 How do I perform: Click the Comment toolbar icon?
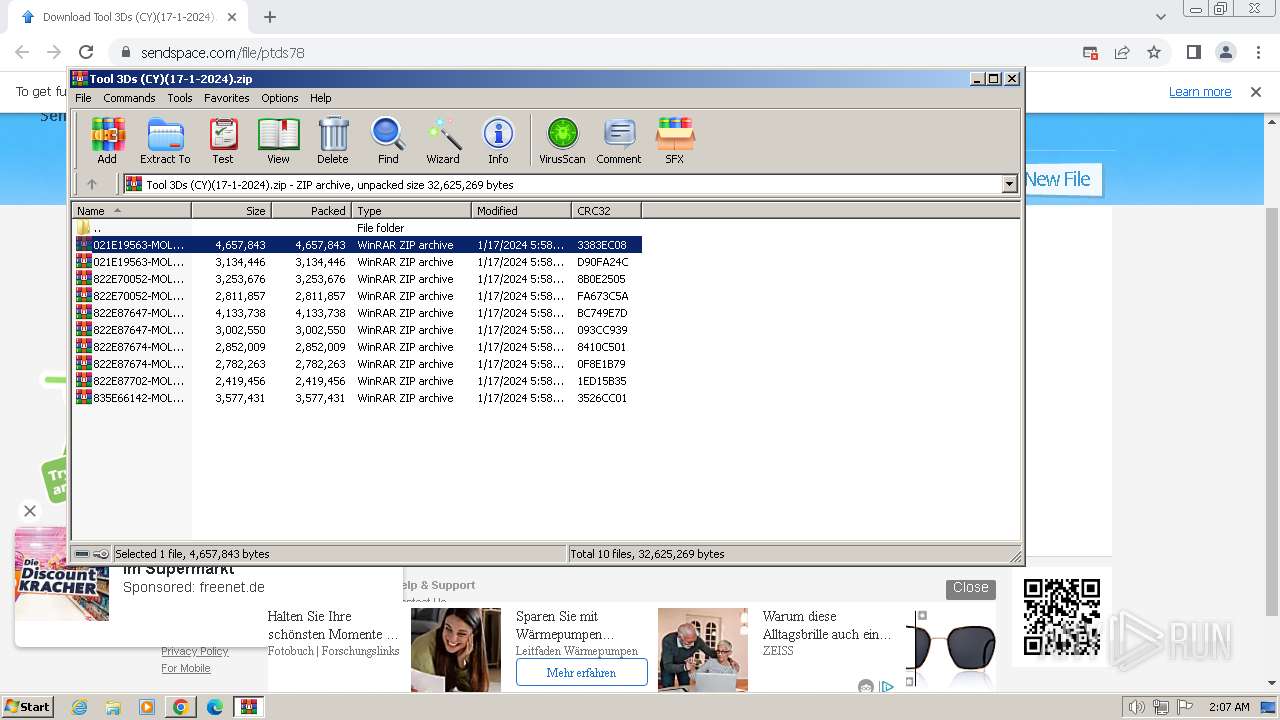(x=619, y=140)
